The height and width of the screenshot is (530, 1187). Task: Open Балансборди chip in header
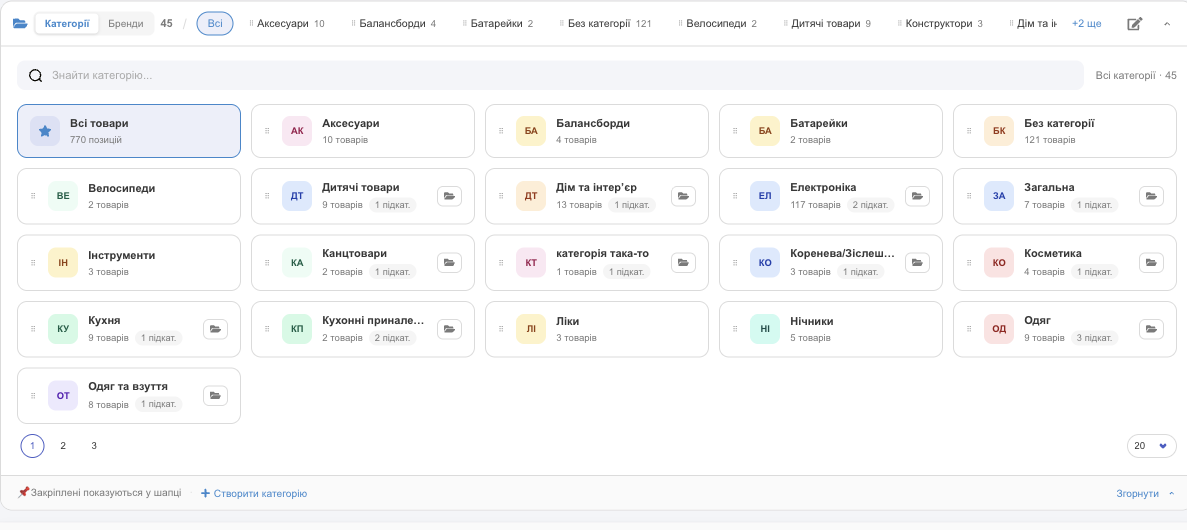[x=394, y=23]
